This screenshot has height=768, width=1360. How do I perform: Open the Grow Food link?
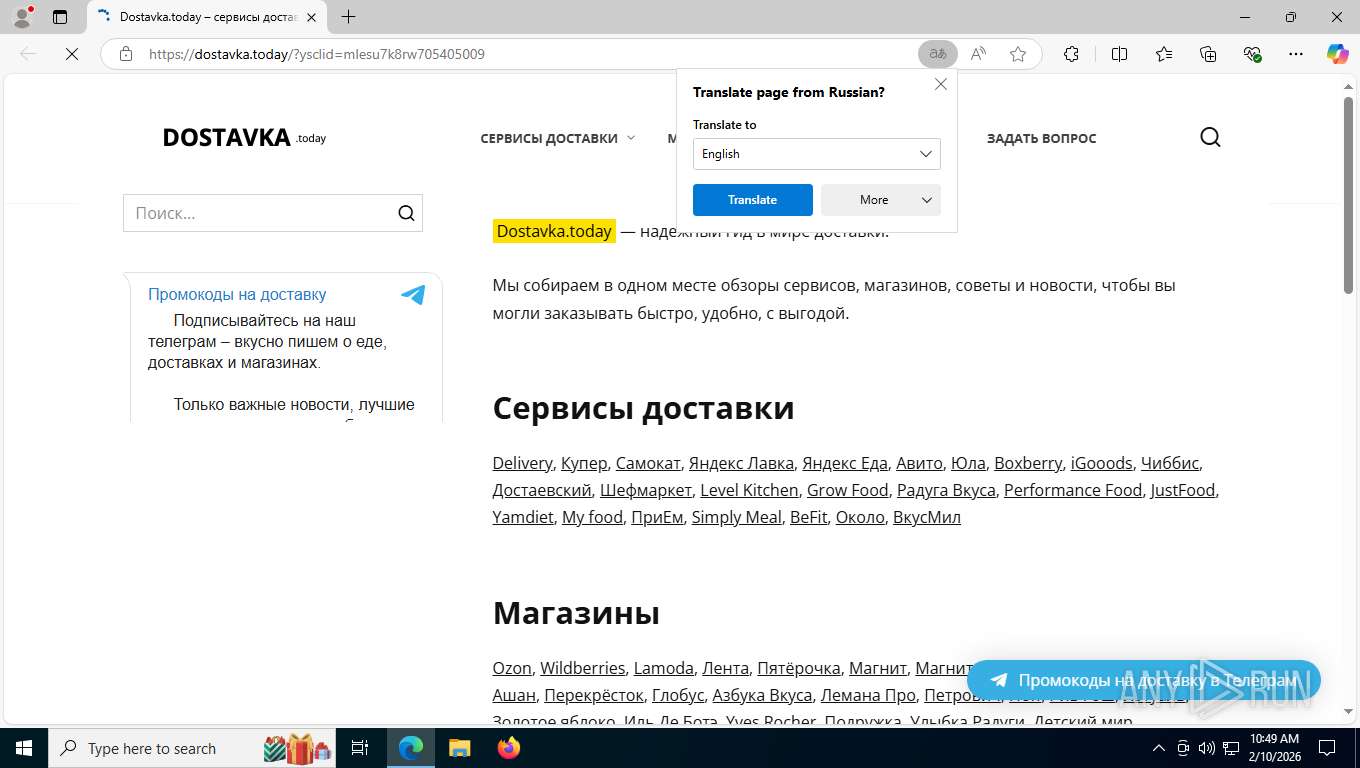tap(848, 490)
